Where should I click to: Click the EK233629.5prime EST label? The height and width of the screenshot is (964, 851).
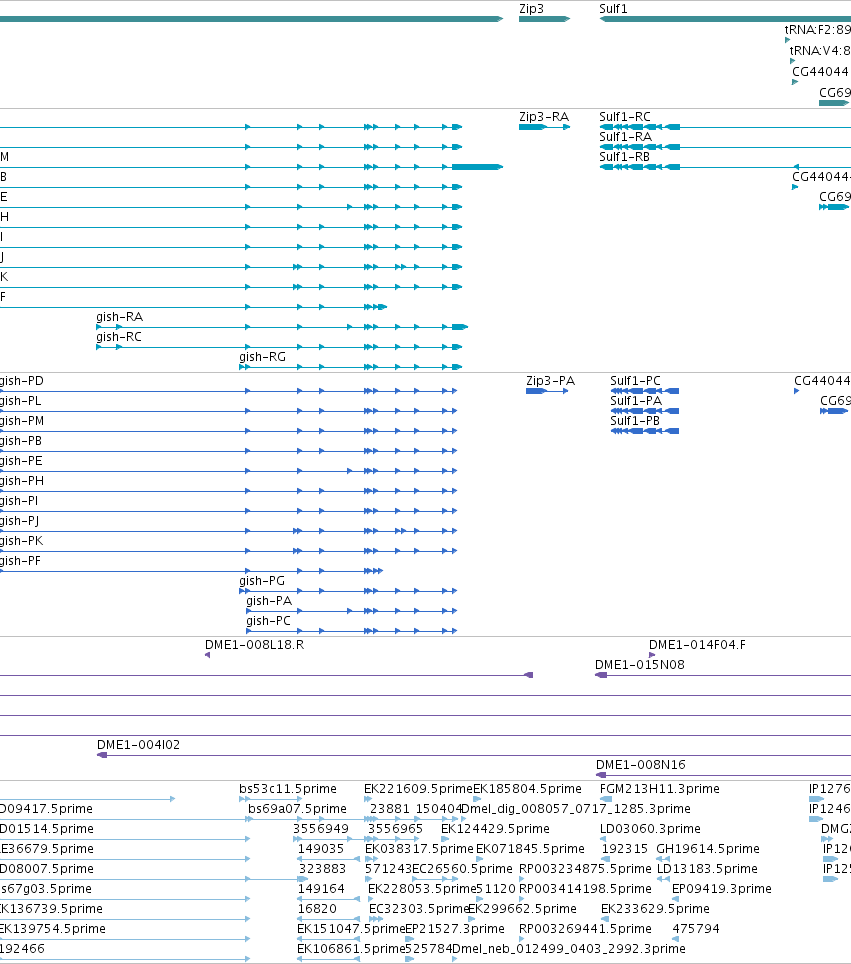655,909
